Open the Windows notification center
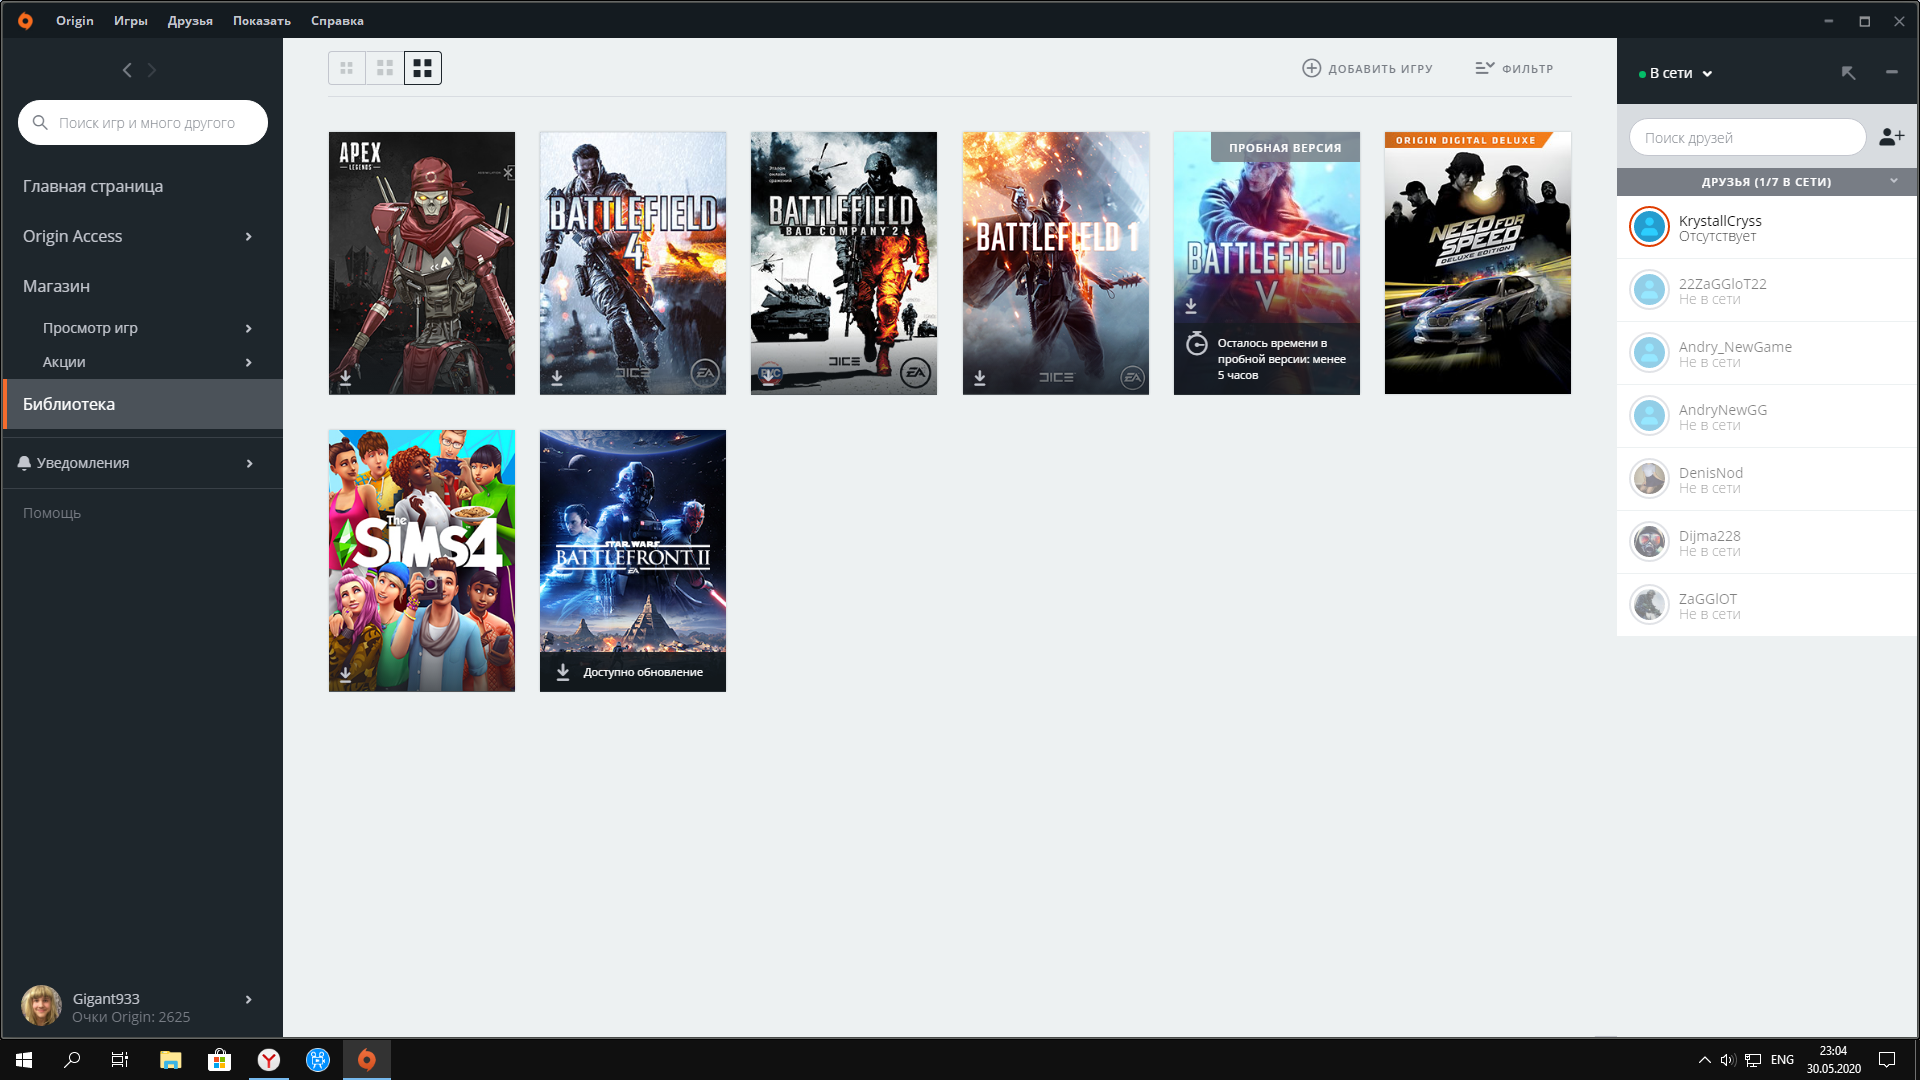 tap(1887, 1060)
